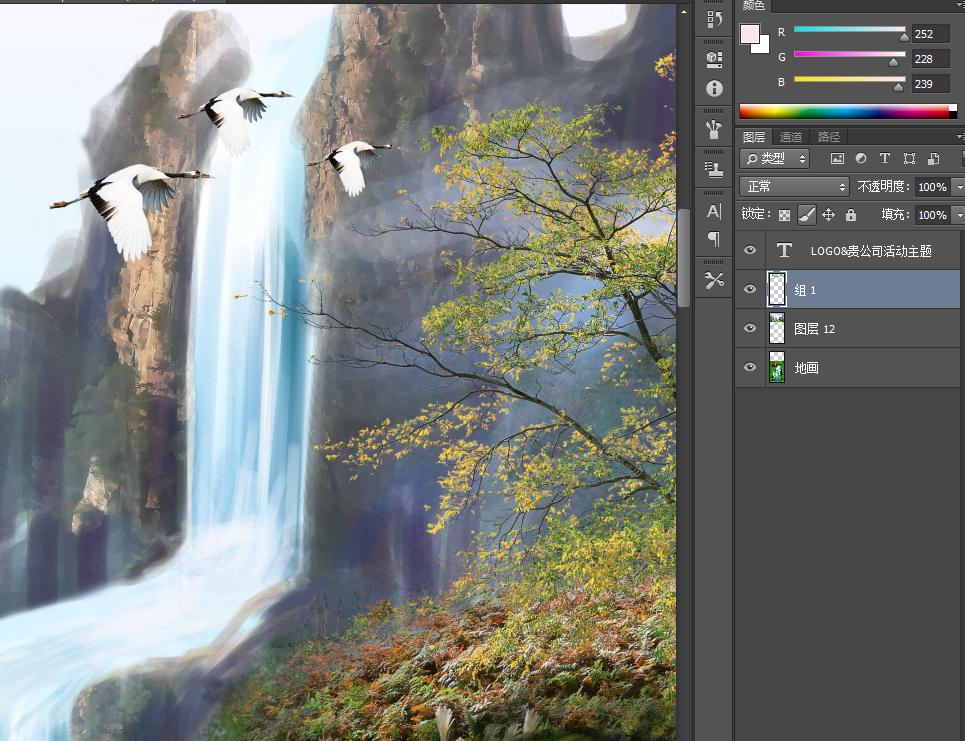Select the 组 1 layer name
Viewport: 965px width, 741px height.
[x=805, y=290]
